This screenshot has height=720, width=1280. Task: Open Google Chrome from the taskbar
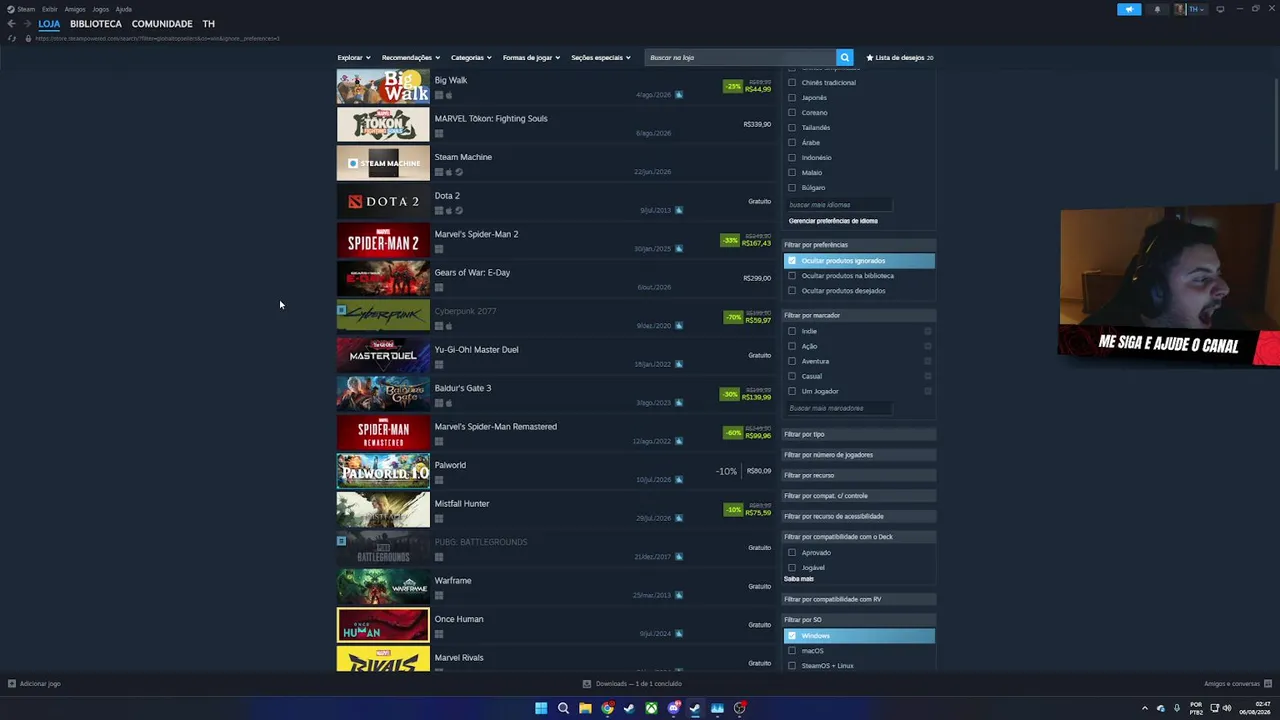pos(607,708)
